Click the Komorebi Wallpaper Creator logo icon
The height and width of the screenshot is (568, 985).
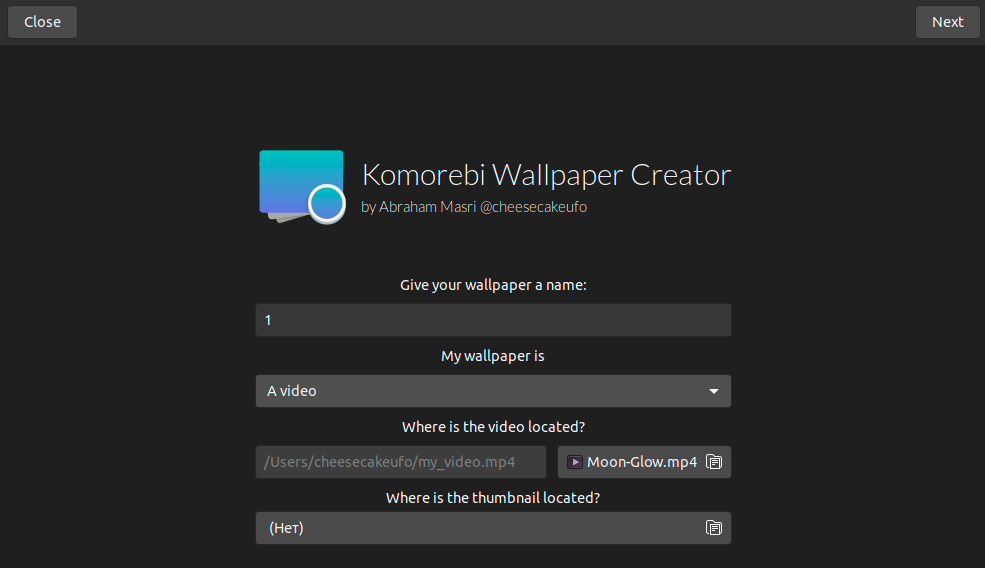click(302, 187)
